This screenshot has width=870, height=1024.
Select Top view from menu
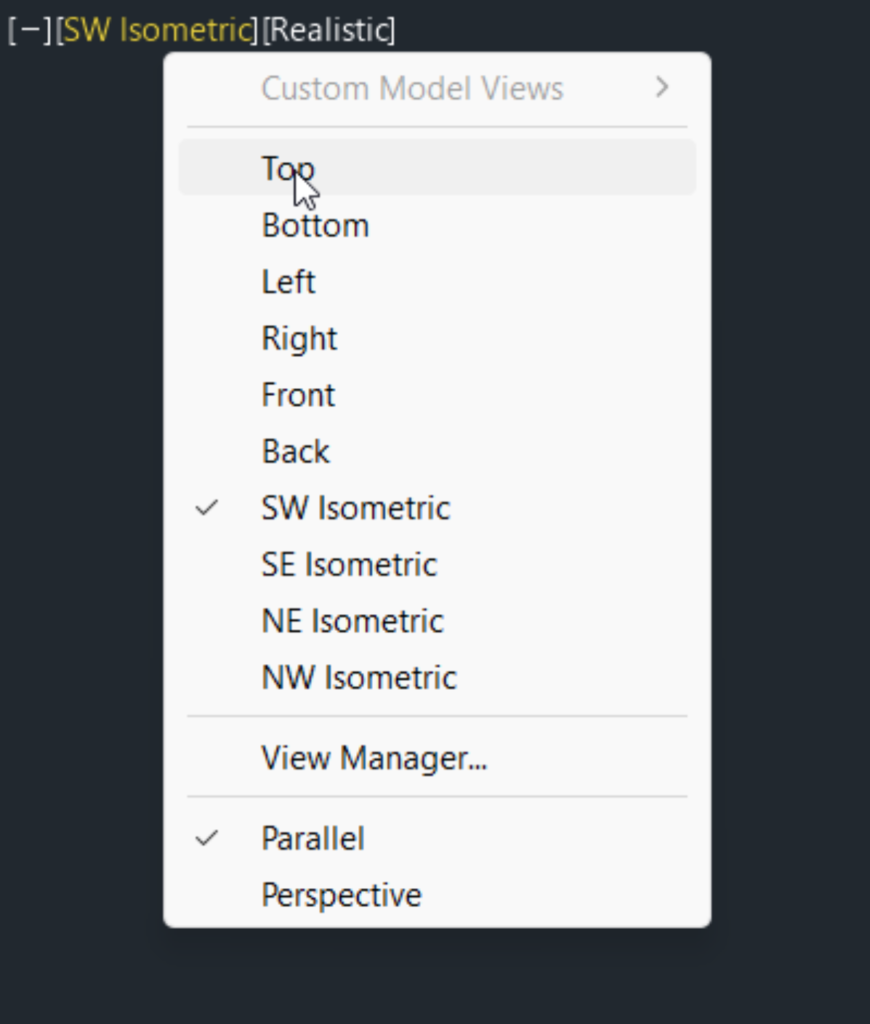288,168
